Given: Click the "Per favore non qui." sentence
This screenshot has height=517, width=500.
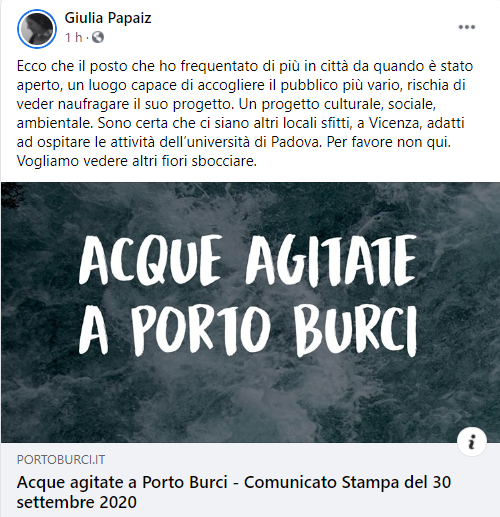Looking at the screenshot, I should pyautogui.click(x=389, y=142).
